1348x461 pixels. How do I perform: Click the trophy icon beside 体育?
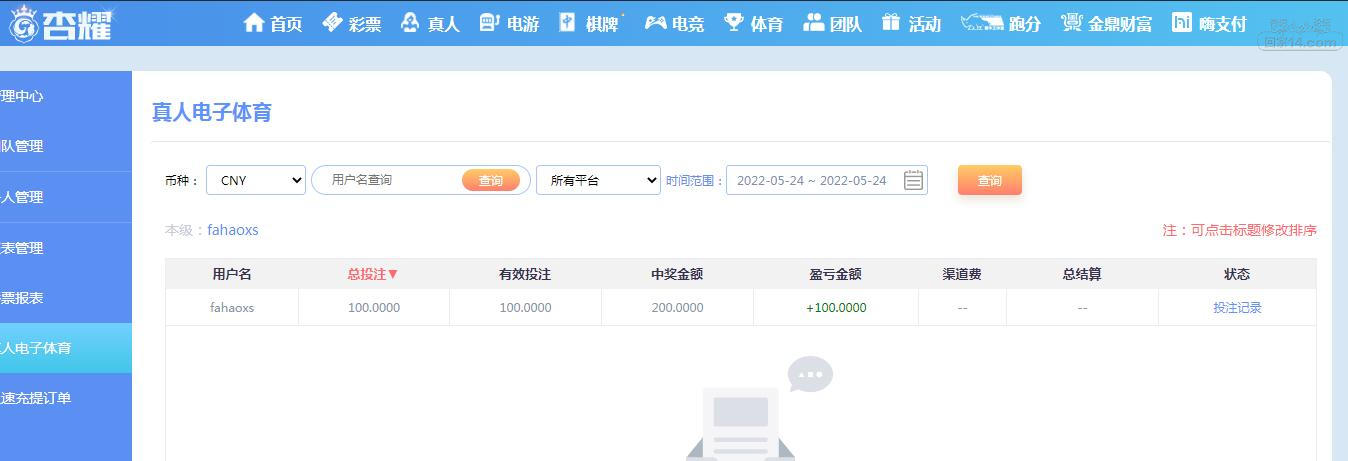coord(734,22)
